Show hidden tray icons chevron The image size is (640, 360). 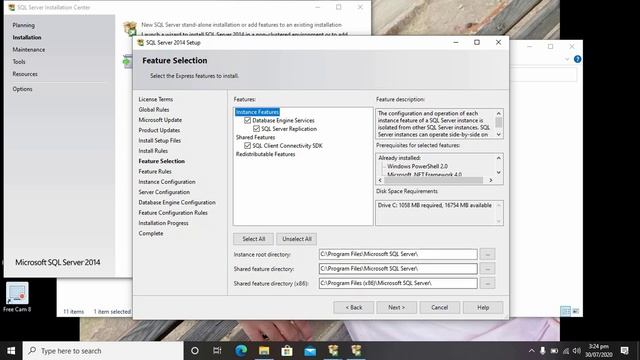click(531, 351)
